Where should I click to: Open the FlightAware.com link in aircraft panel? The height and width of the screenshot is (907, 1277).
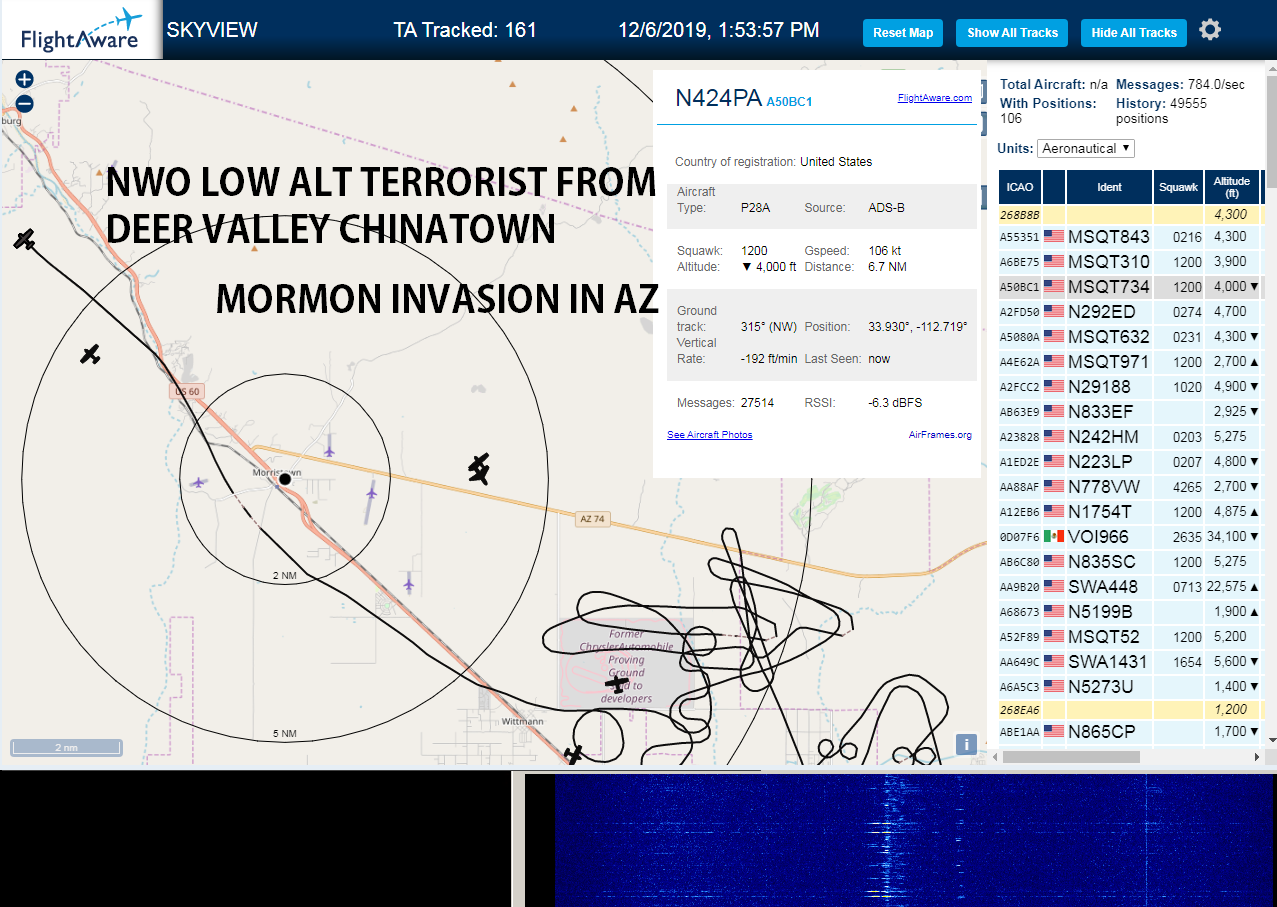tap(934, 98)
